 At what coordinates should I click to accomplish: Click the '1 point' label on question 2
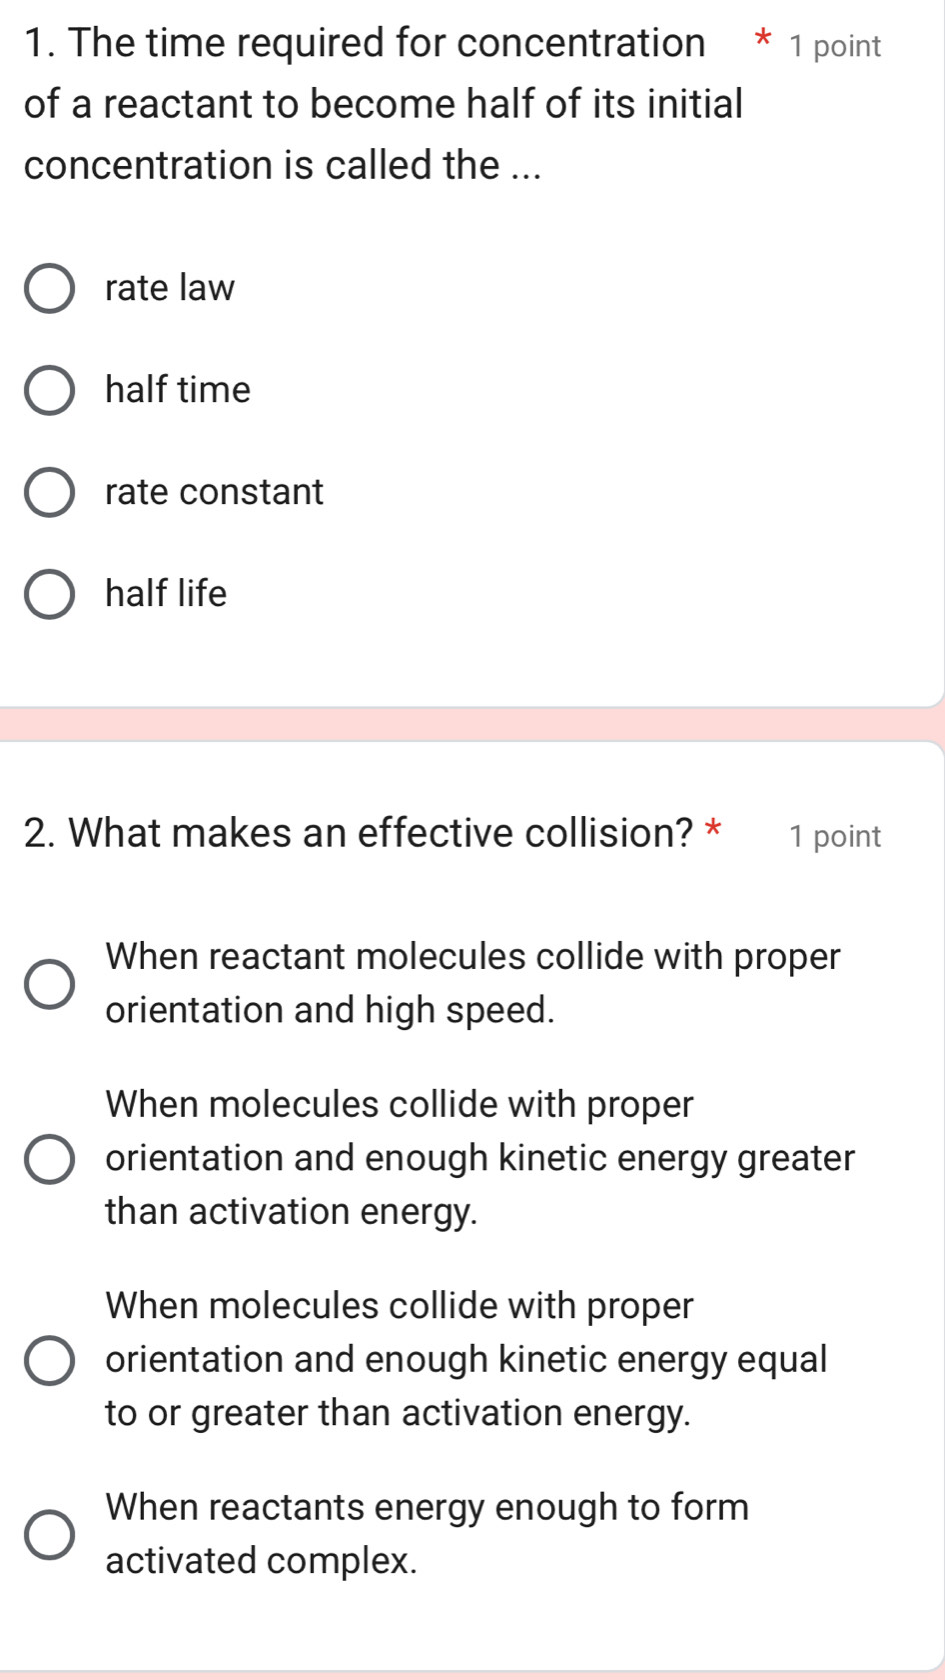pos(834,837)
